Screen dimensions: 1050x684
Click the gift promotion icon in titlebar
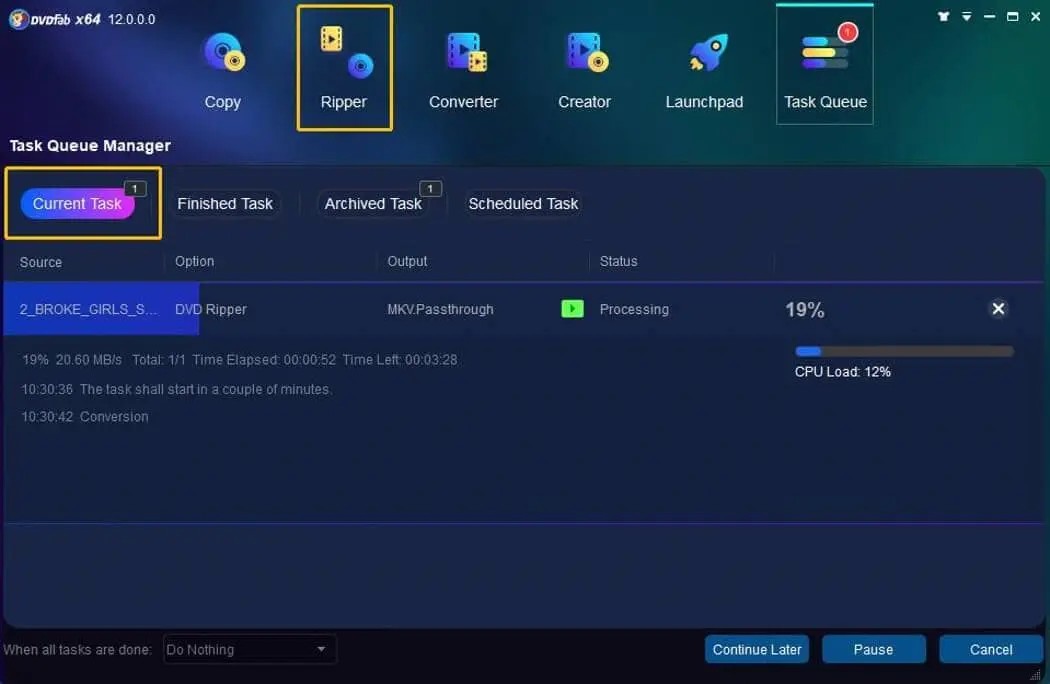[941, 16]
